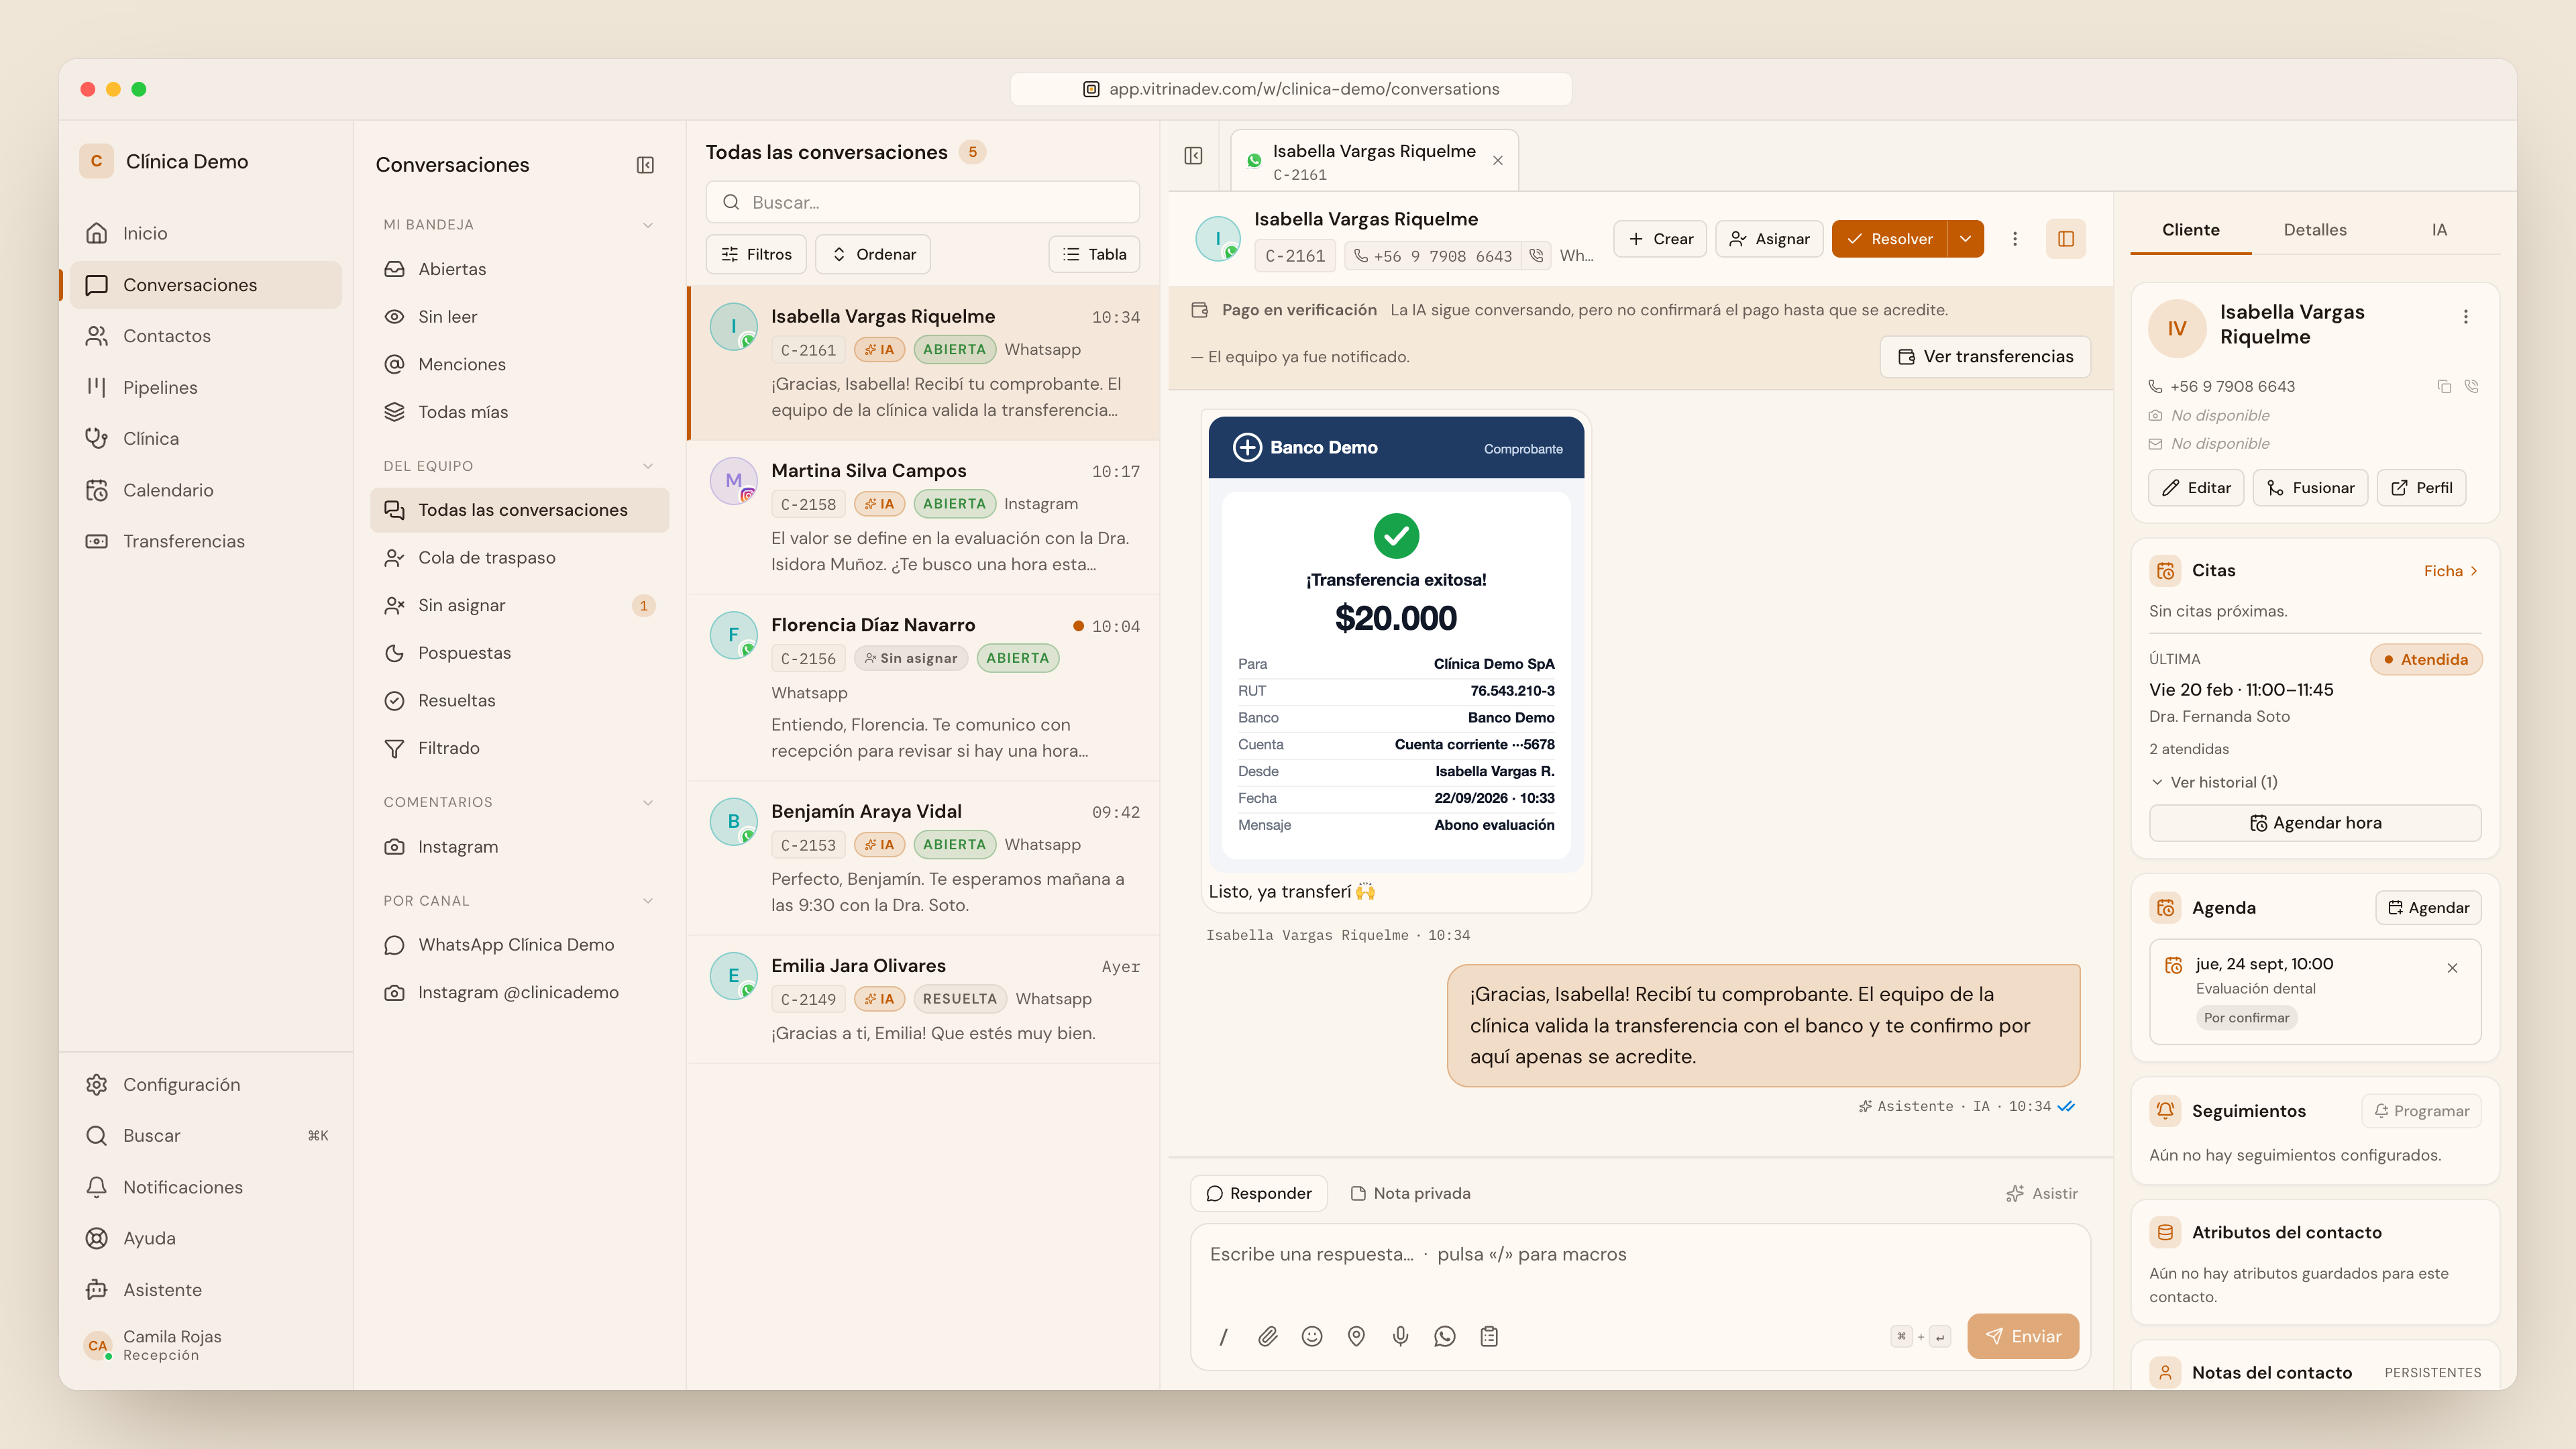Collapse the DEL EQUIPO section
Screen dimensions: 2576x1449
click(648, 466)
